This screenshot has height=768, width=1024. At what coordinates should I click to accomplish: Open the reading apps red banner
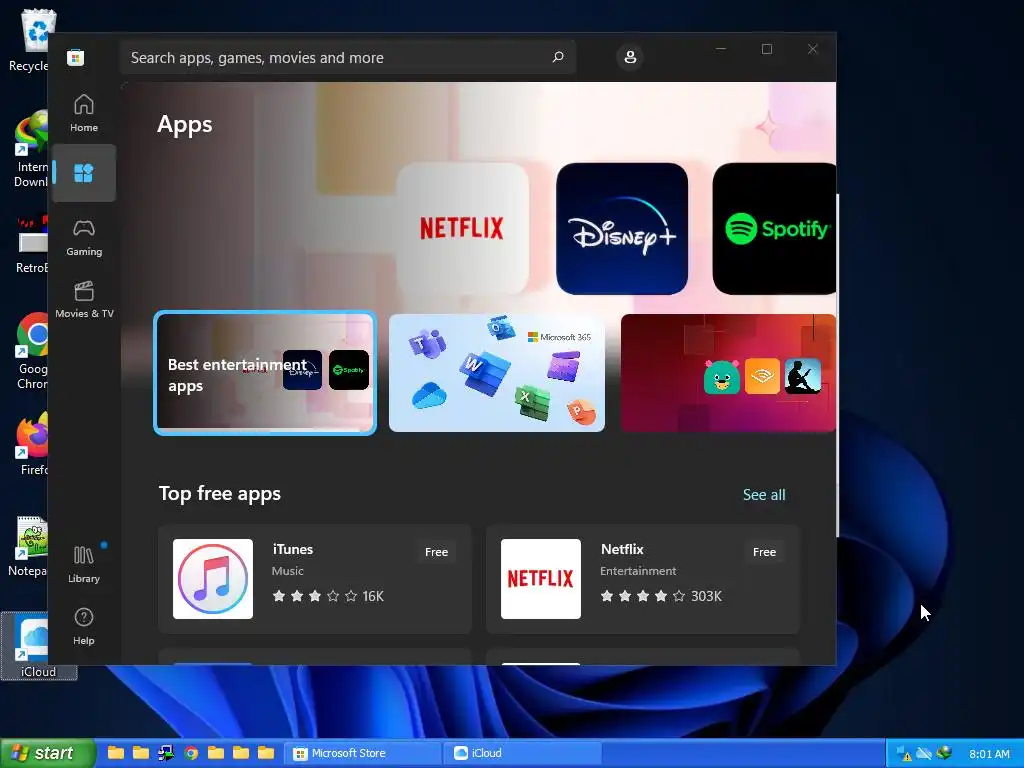728,373
